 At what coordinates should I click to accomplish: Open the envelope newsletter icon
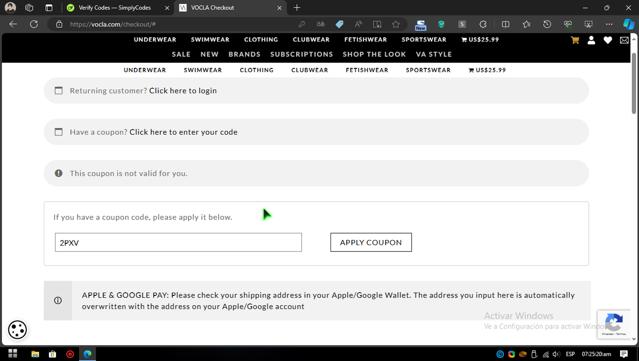point(624,40)
